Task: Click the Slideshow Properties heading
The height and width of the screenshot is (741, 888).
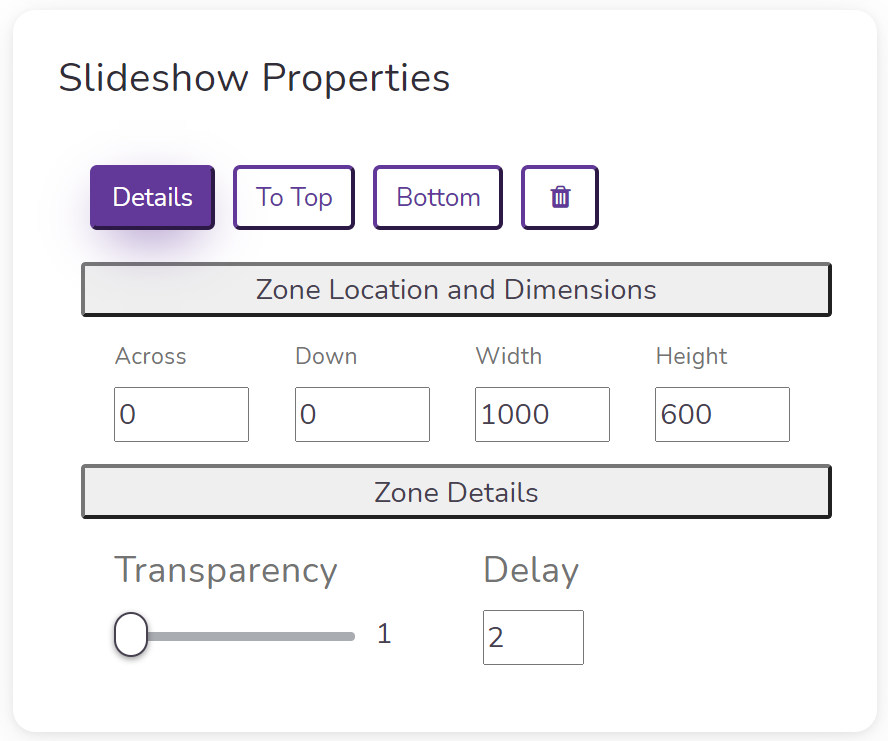Action: click(254, 78)
